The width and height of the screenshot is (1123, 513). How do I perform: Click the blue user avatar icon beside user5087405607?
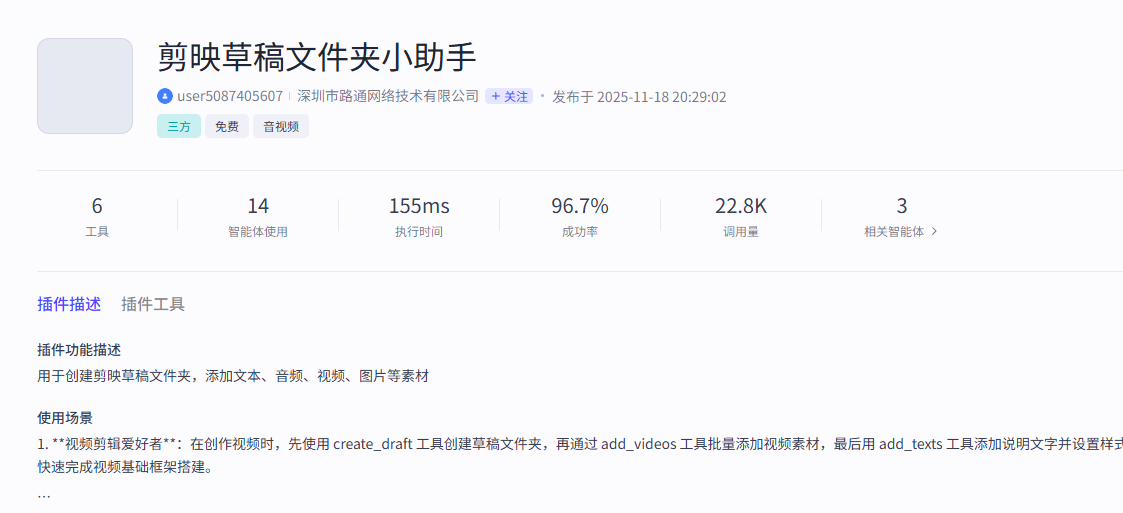(x=165, y=96)
